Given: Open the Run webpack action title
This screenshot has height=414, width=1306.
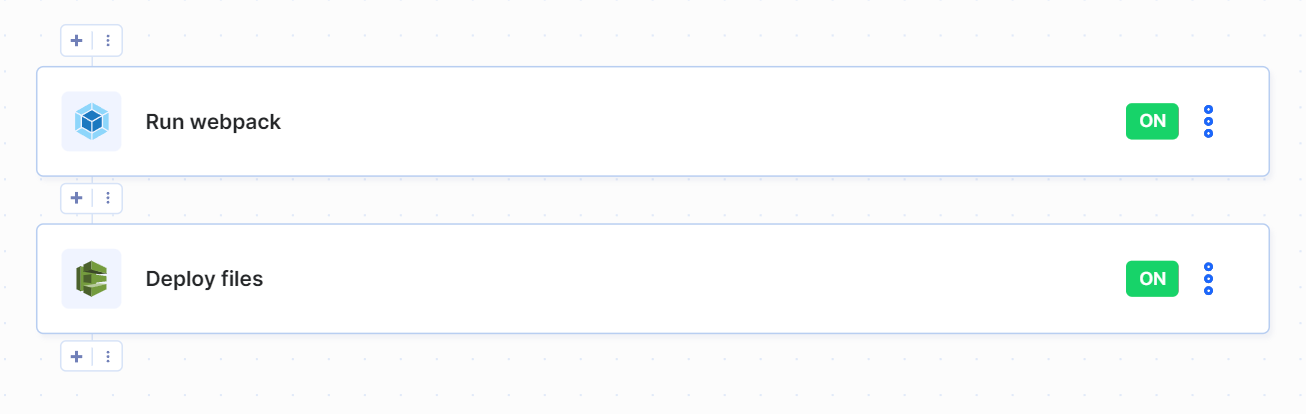Looking at the screenshot, I should (x=213, y=122).
